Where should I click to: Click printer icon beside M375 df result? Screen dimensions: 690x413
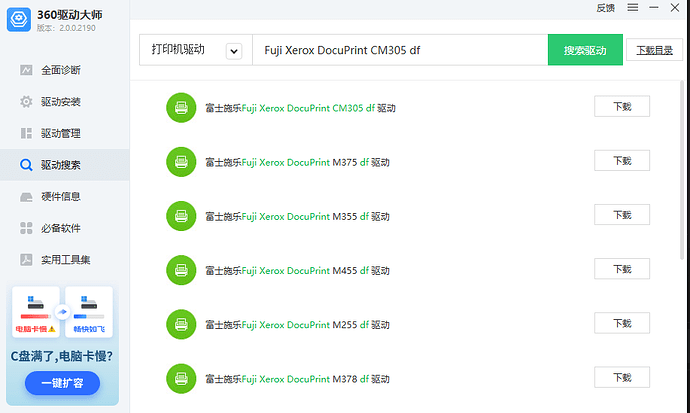(x=181, y=162)
